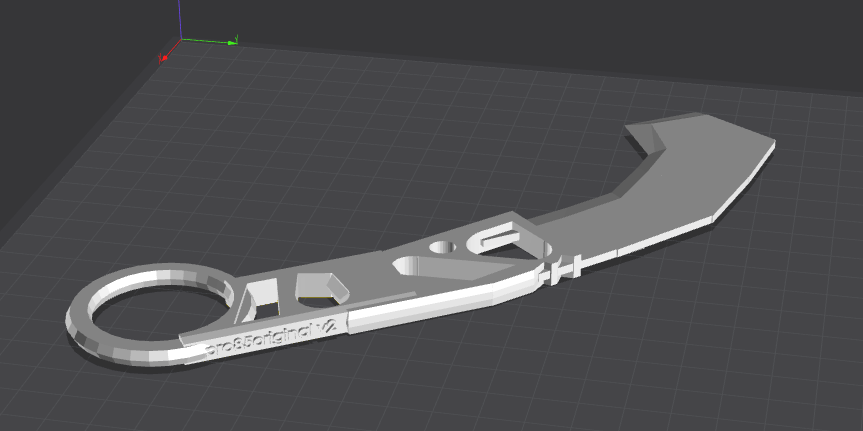Click the green Y axis arrow

[210, 40]
